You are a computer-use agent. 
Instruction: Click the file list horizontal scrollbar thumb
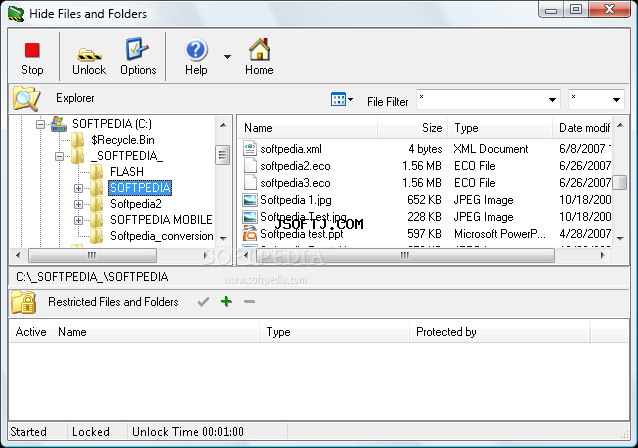(x=404, y=256)
